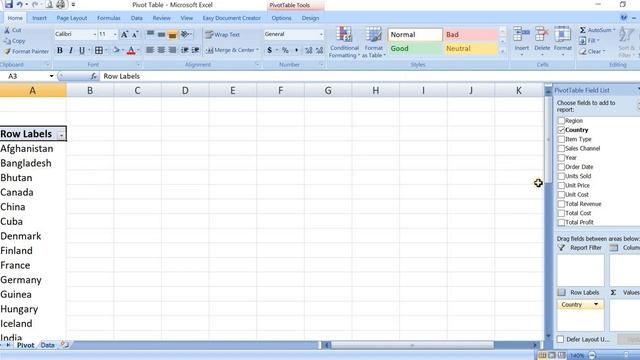Toggle Bold formatting
This screenshot has height=360, width=640.
click(60, 50)
